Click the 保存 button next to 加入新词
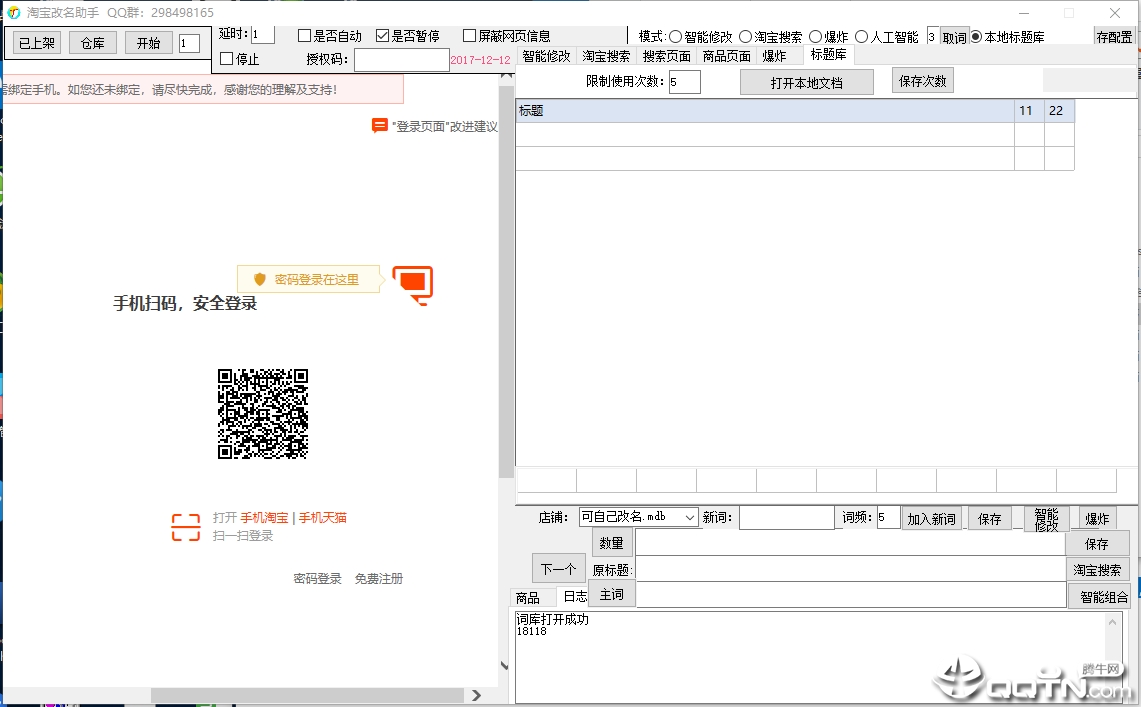This screenshot has width=1141, height=707. 990,519
